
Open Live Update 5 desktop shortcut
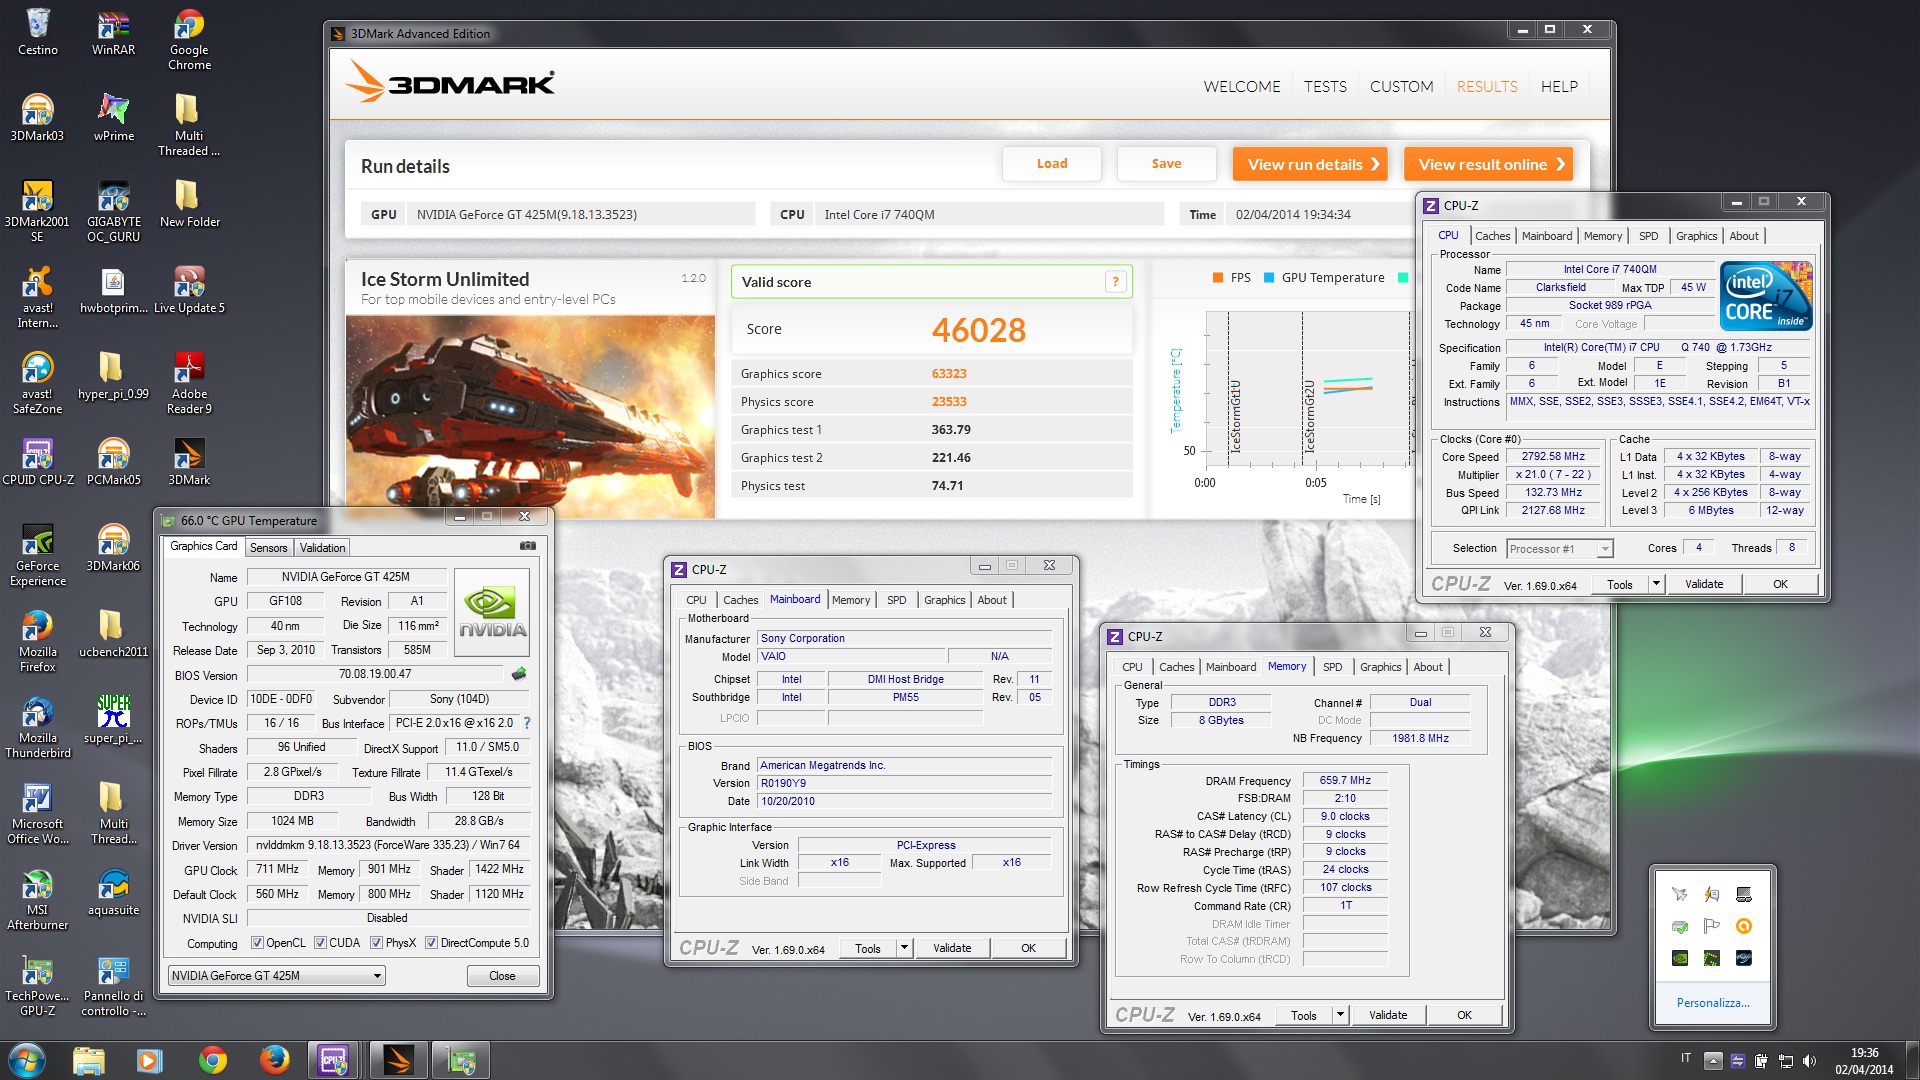(189, 290)
